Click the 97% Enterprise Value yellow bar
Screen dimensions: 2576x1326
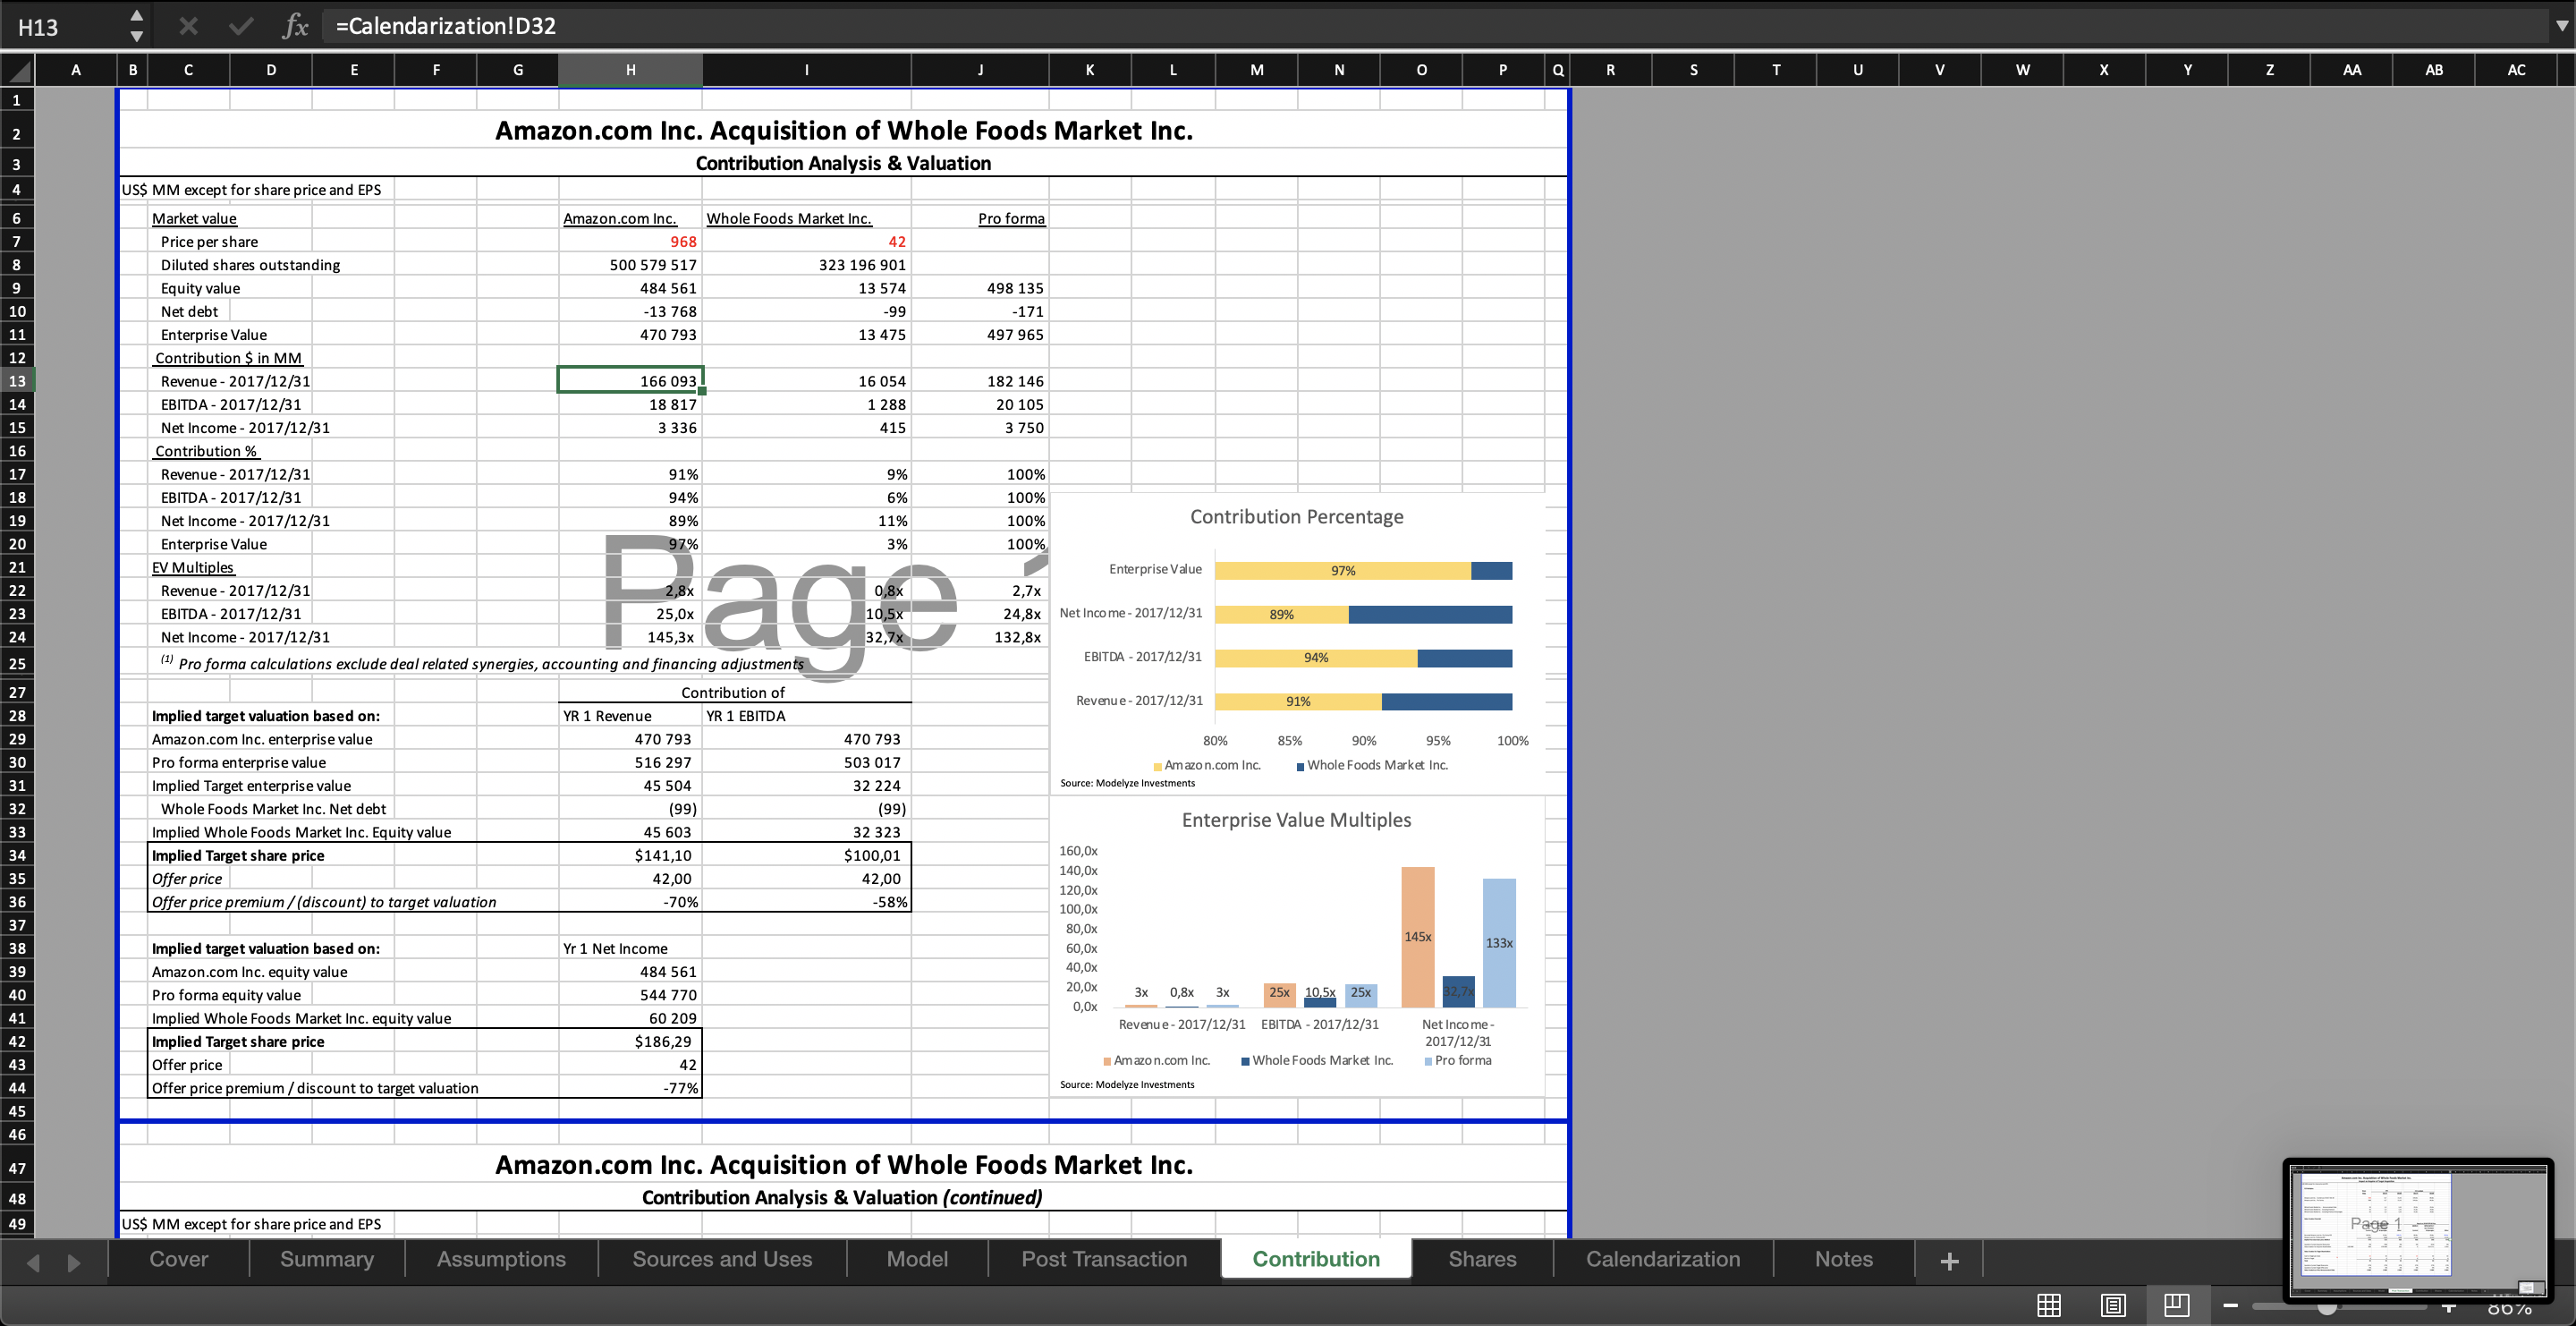click(1342, 571)
